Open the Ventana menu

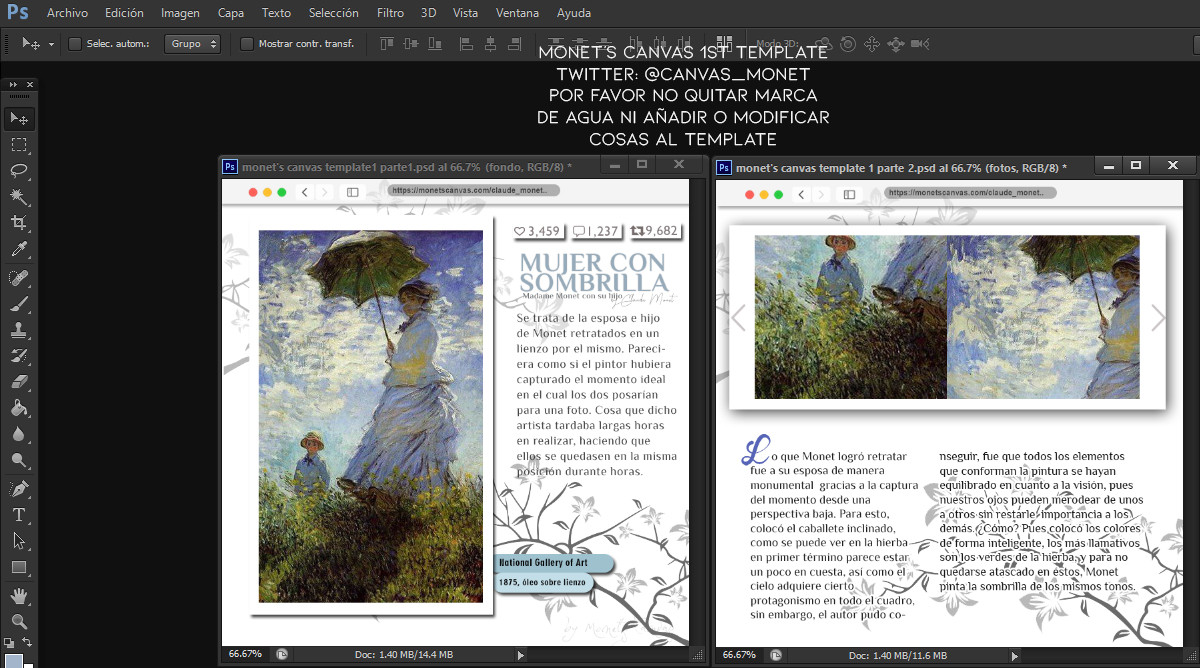pos(518,13)
